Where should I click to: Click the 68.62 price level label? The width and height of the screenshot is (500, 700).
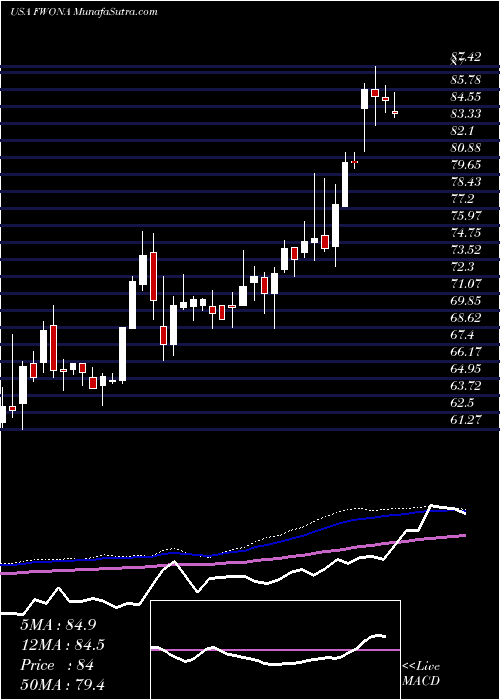(466, 317)
